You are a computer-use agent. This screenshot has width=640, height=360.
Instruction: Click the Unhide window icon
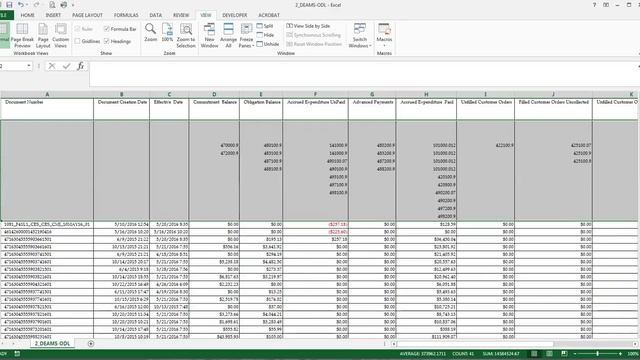tap(268, 44)
